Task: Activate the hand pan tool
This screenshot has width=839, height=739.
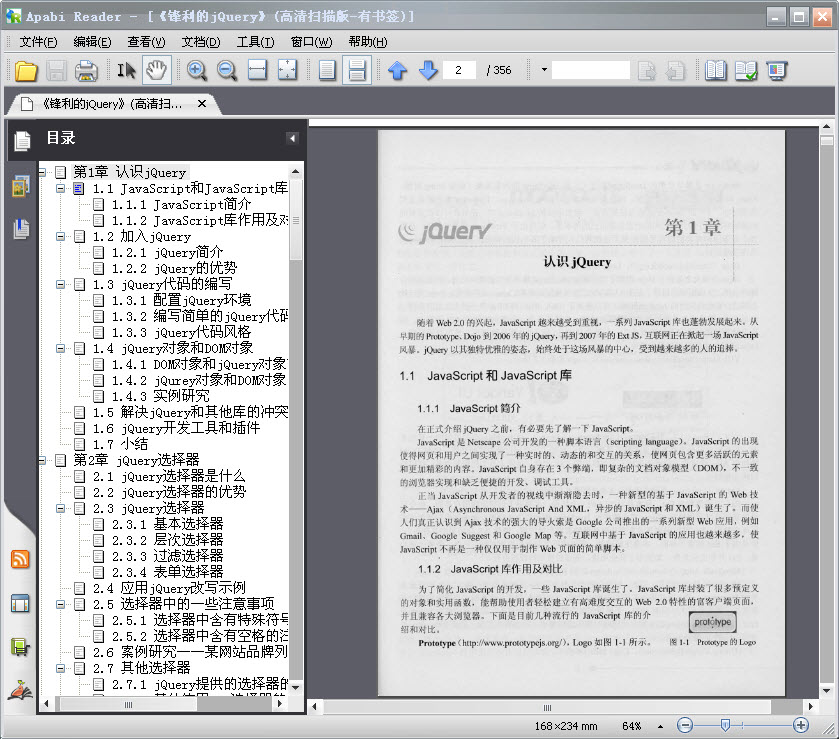Action: click(156, 71)
